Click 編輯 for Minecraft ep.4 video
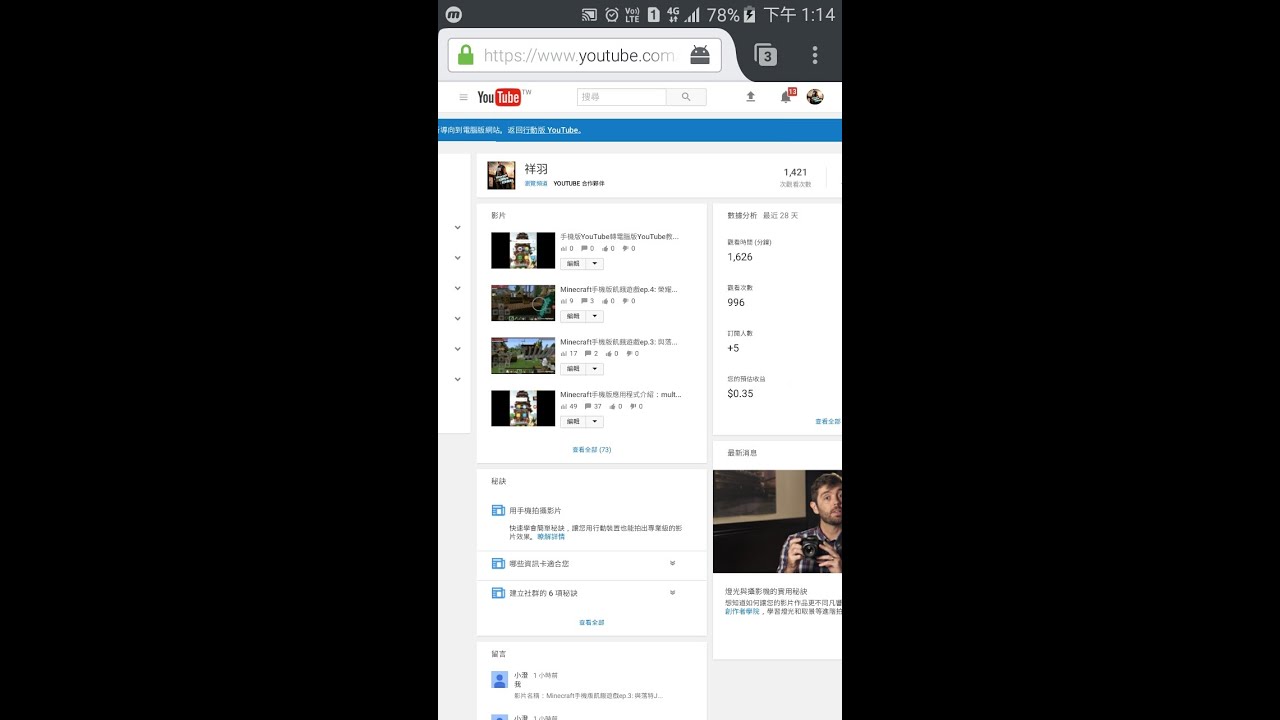The width and height of the screenshot is (1280, 720). (573, 316)
